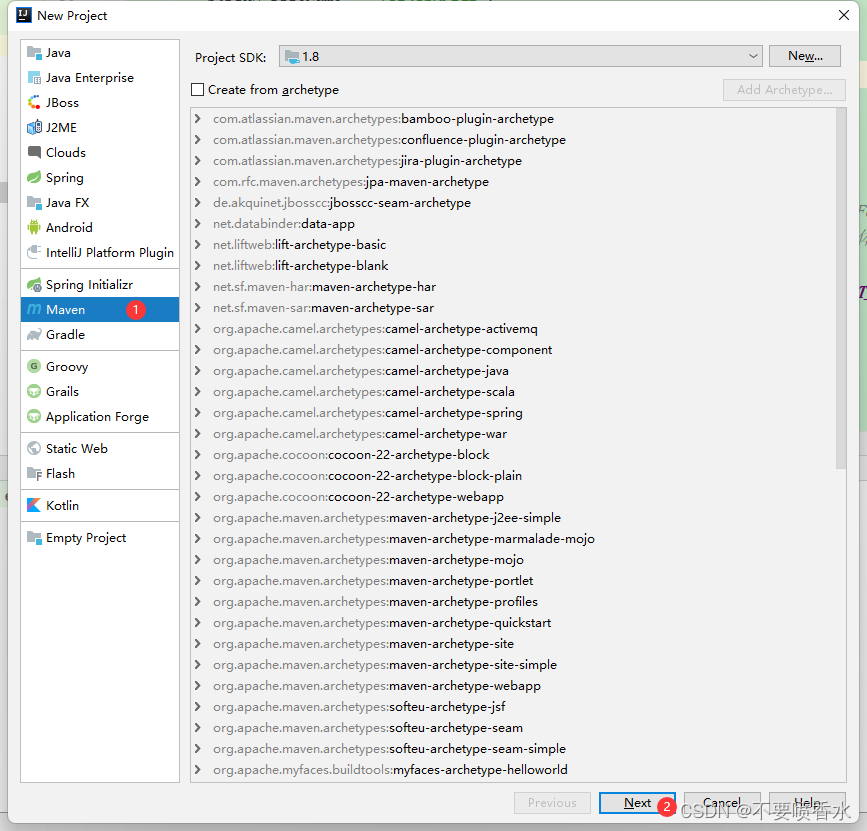
Task: Click the Help button
Action: click(807, 803)
